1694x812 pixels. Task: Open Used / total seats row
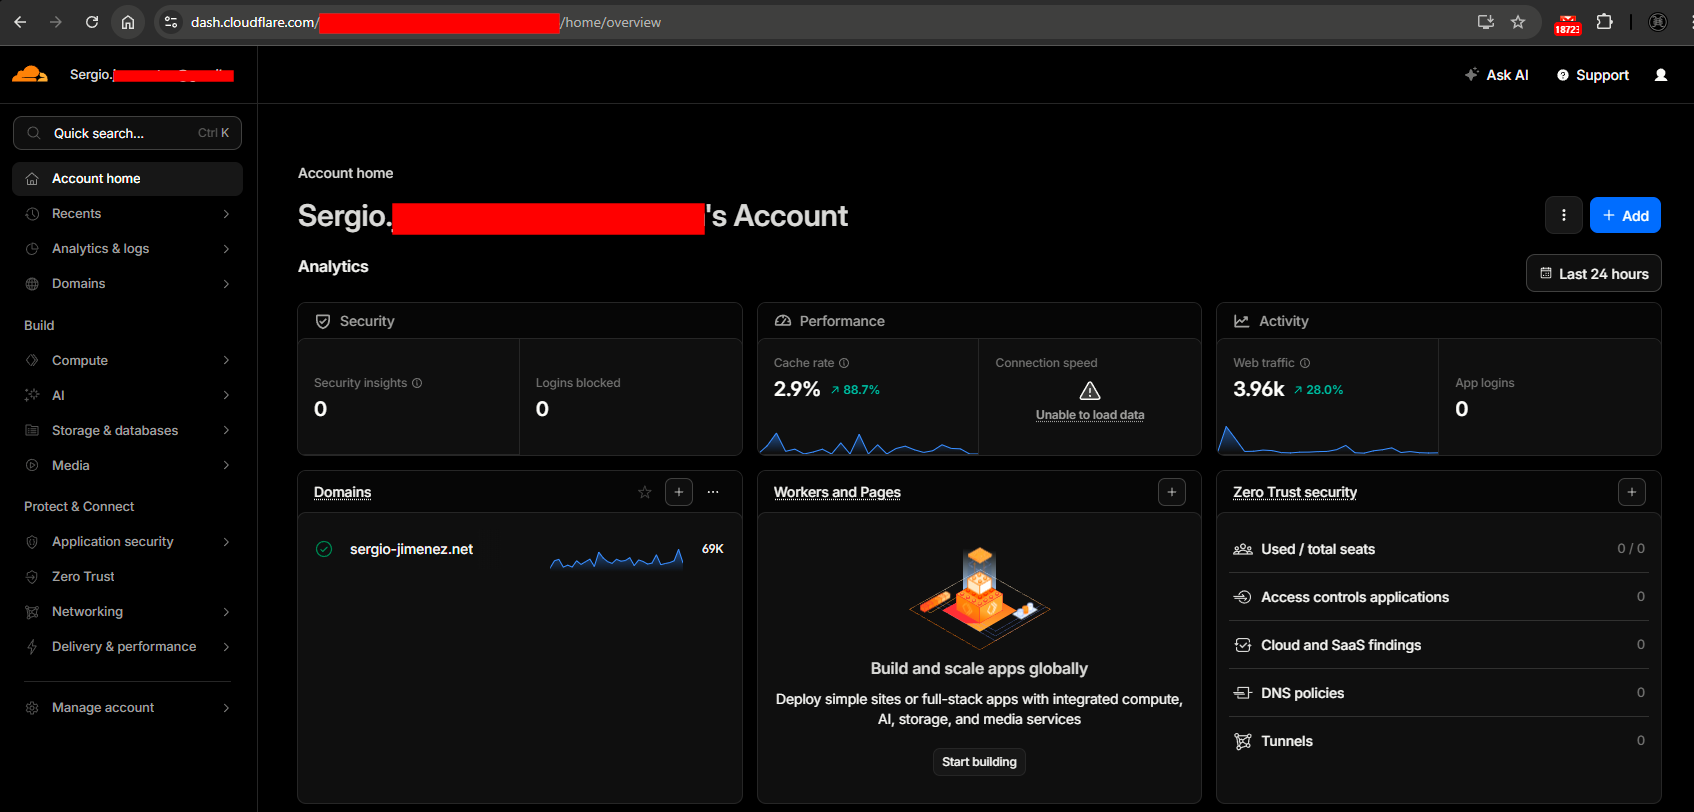point(1439,549)
